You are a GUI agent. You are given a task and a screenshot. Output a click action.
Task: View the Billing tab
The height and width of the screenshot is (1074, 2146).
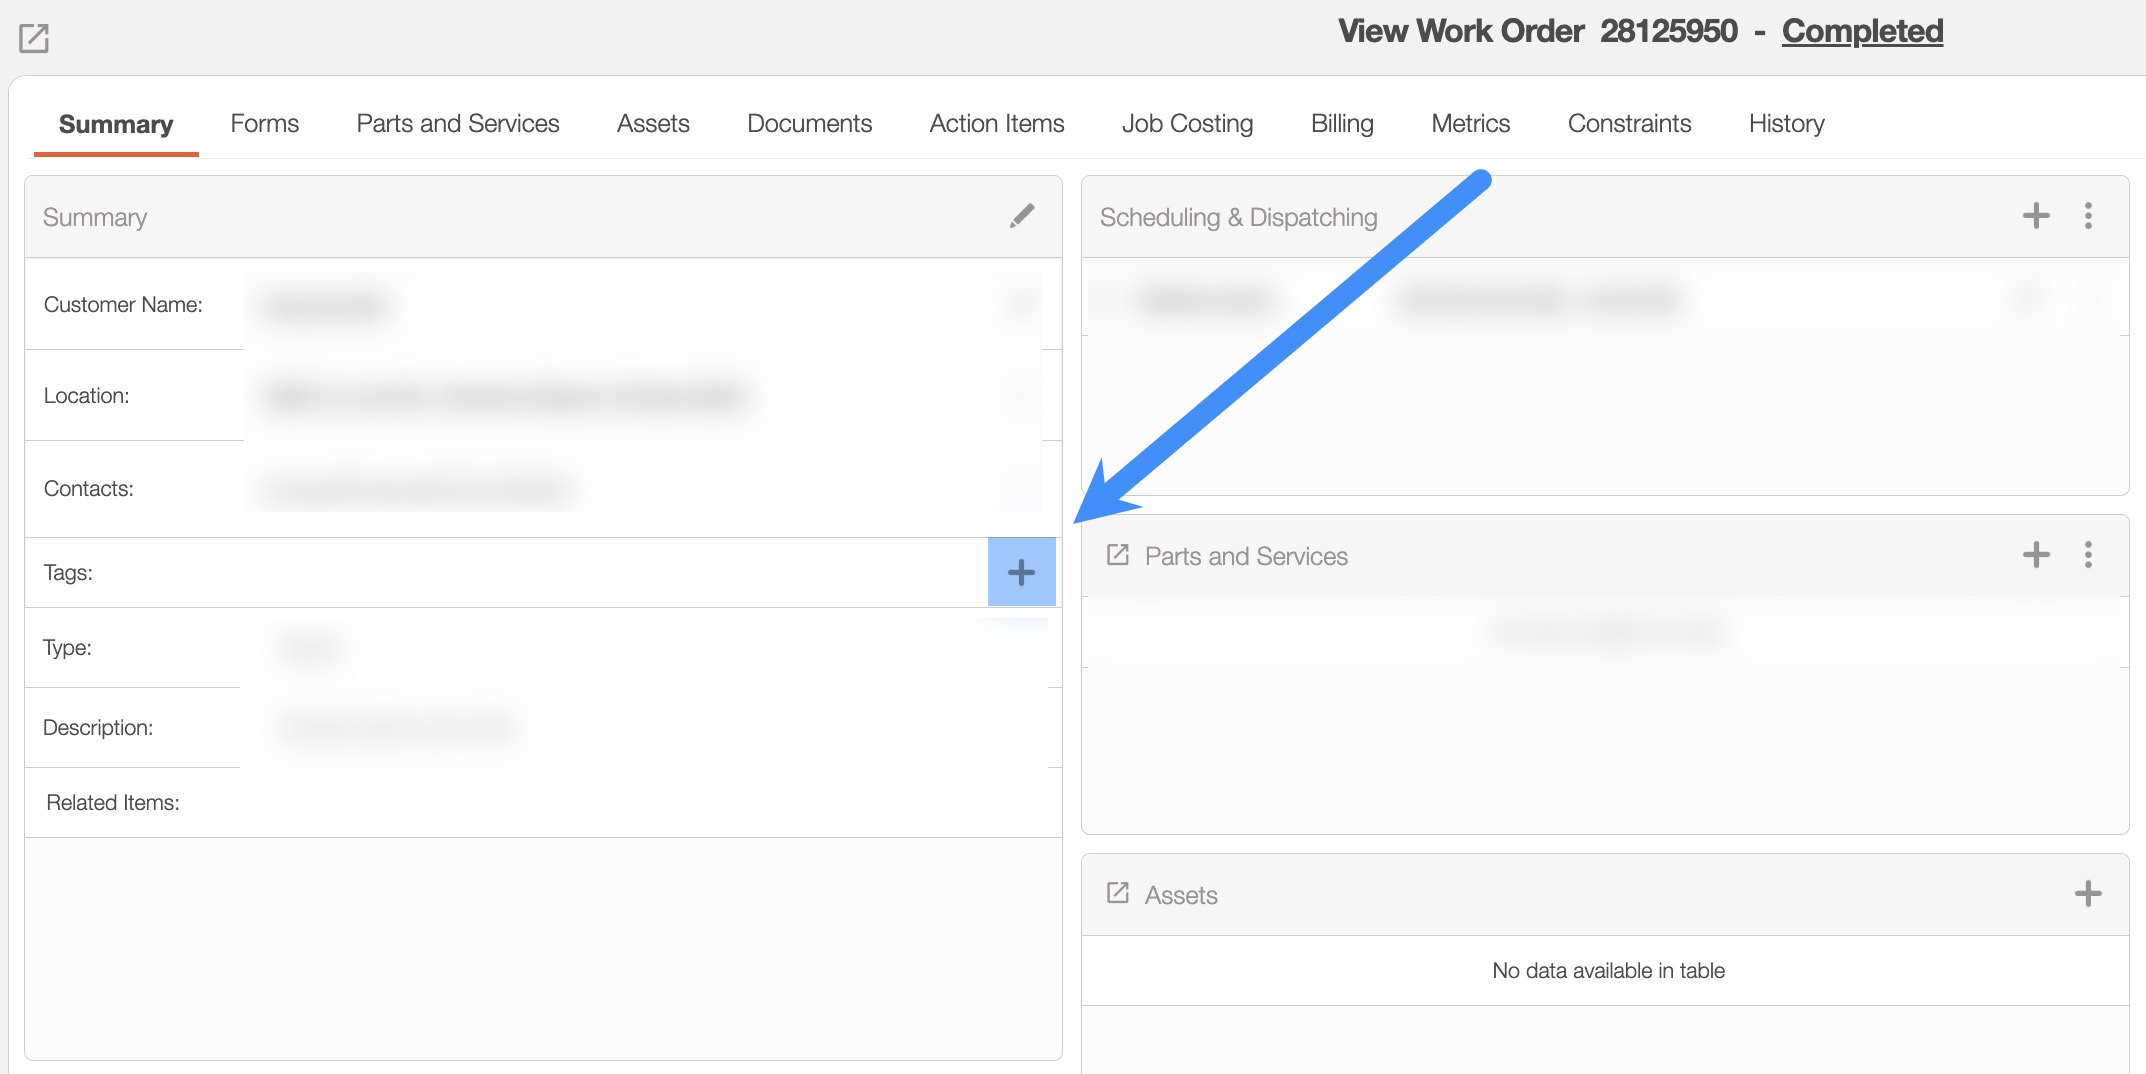pyautogui.click(x=1342, y=123)
